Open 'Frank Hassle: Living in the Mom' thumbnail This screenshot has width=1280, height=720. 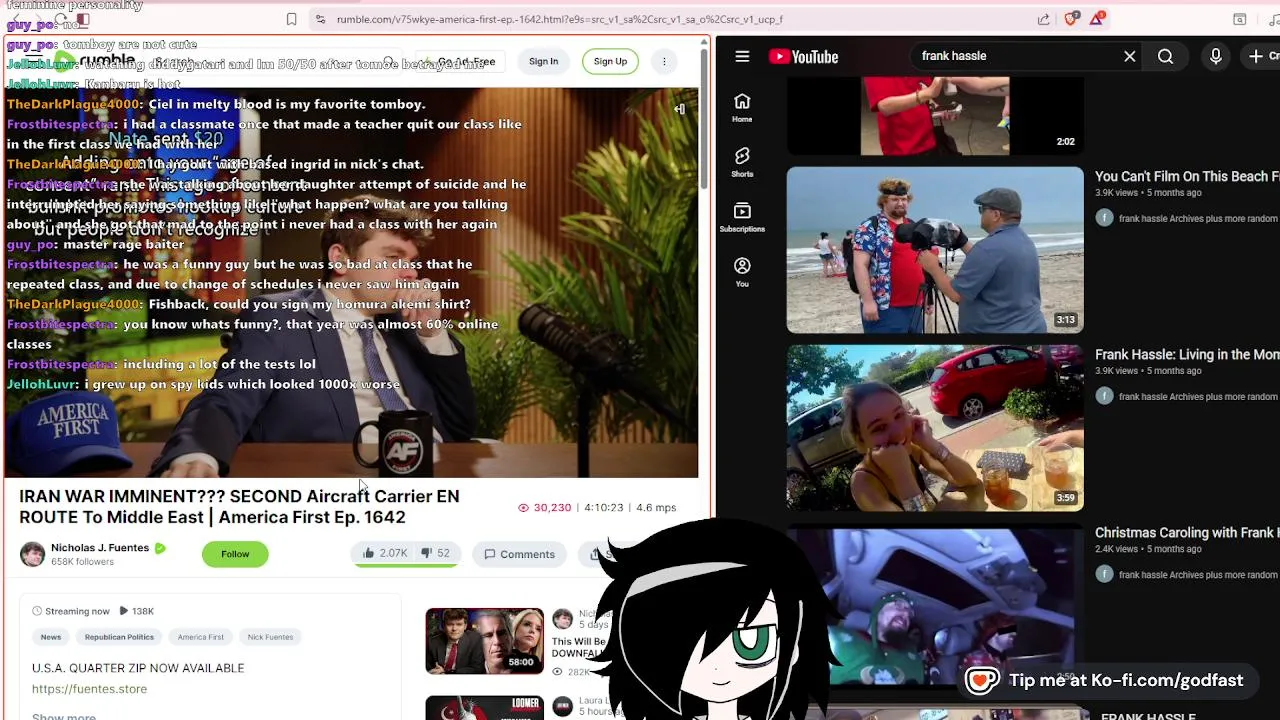[x=935, y=428]
